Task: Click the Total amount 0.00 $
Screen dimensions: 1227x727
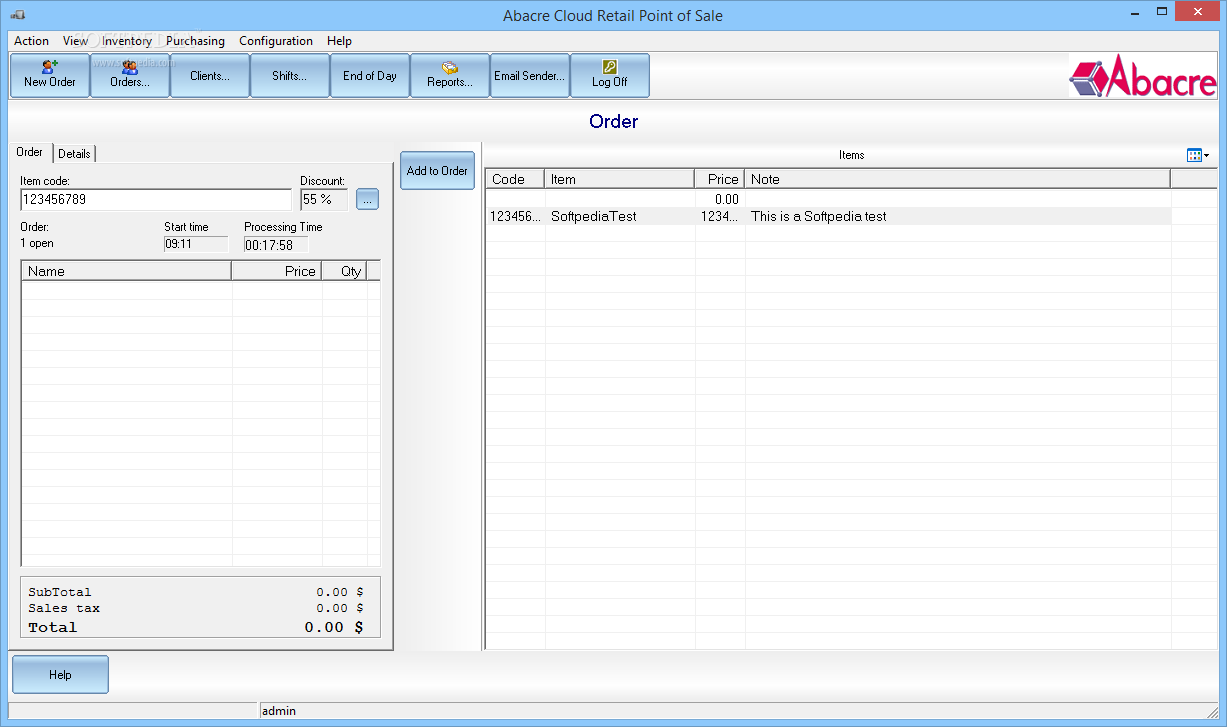Action: pyautogui.click(x=334, y=627)
